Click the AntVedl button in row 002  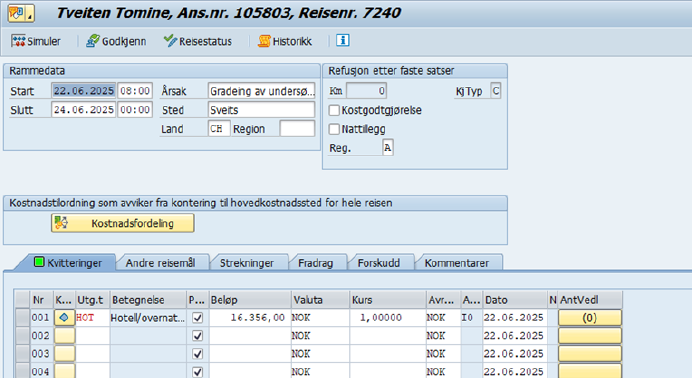click(590, 336)
